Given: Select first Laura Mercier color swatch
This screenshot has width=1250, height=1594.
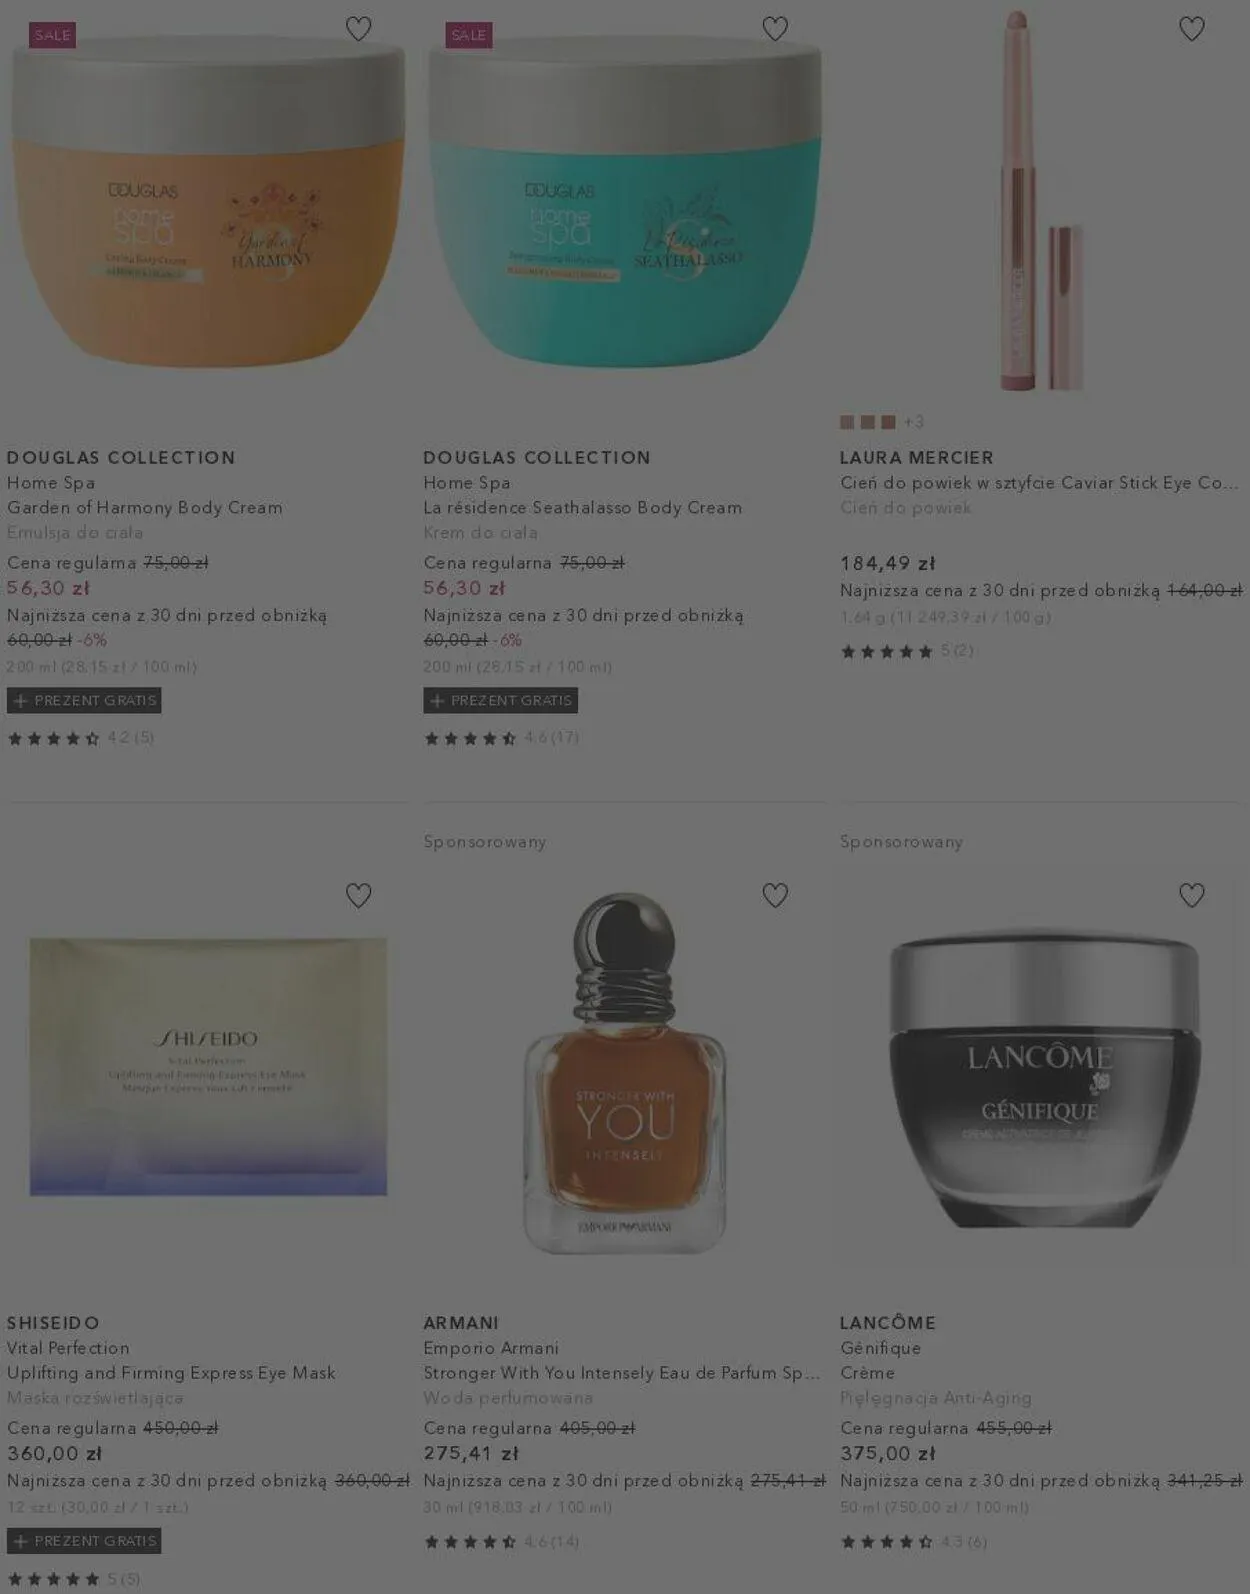Looking at the screenshot, I should [x=847, y=422].
